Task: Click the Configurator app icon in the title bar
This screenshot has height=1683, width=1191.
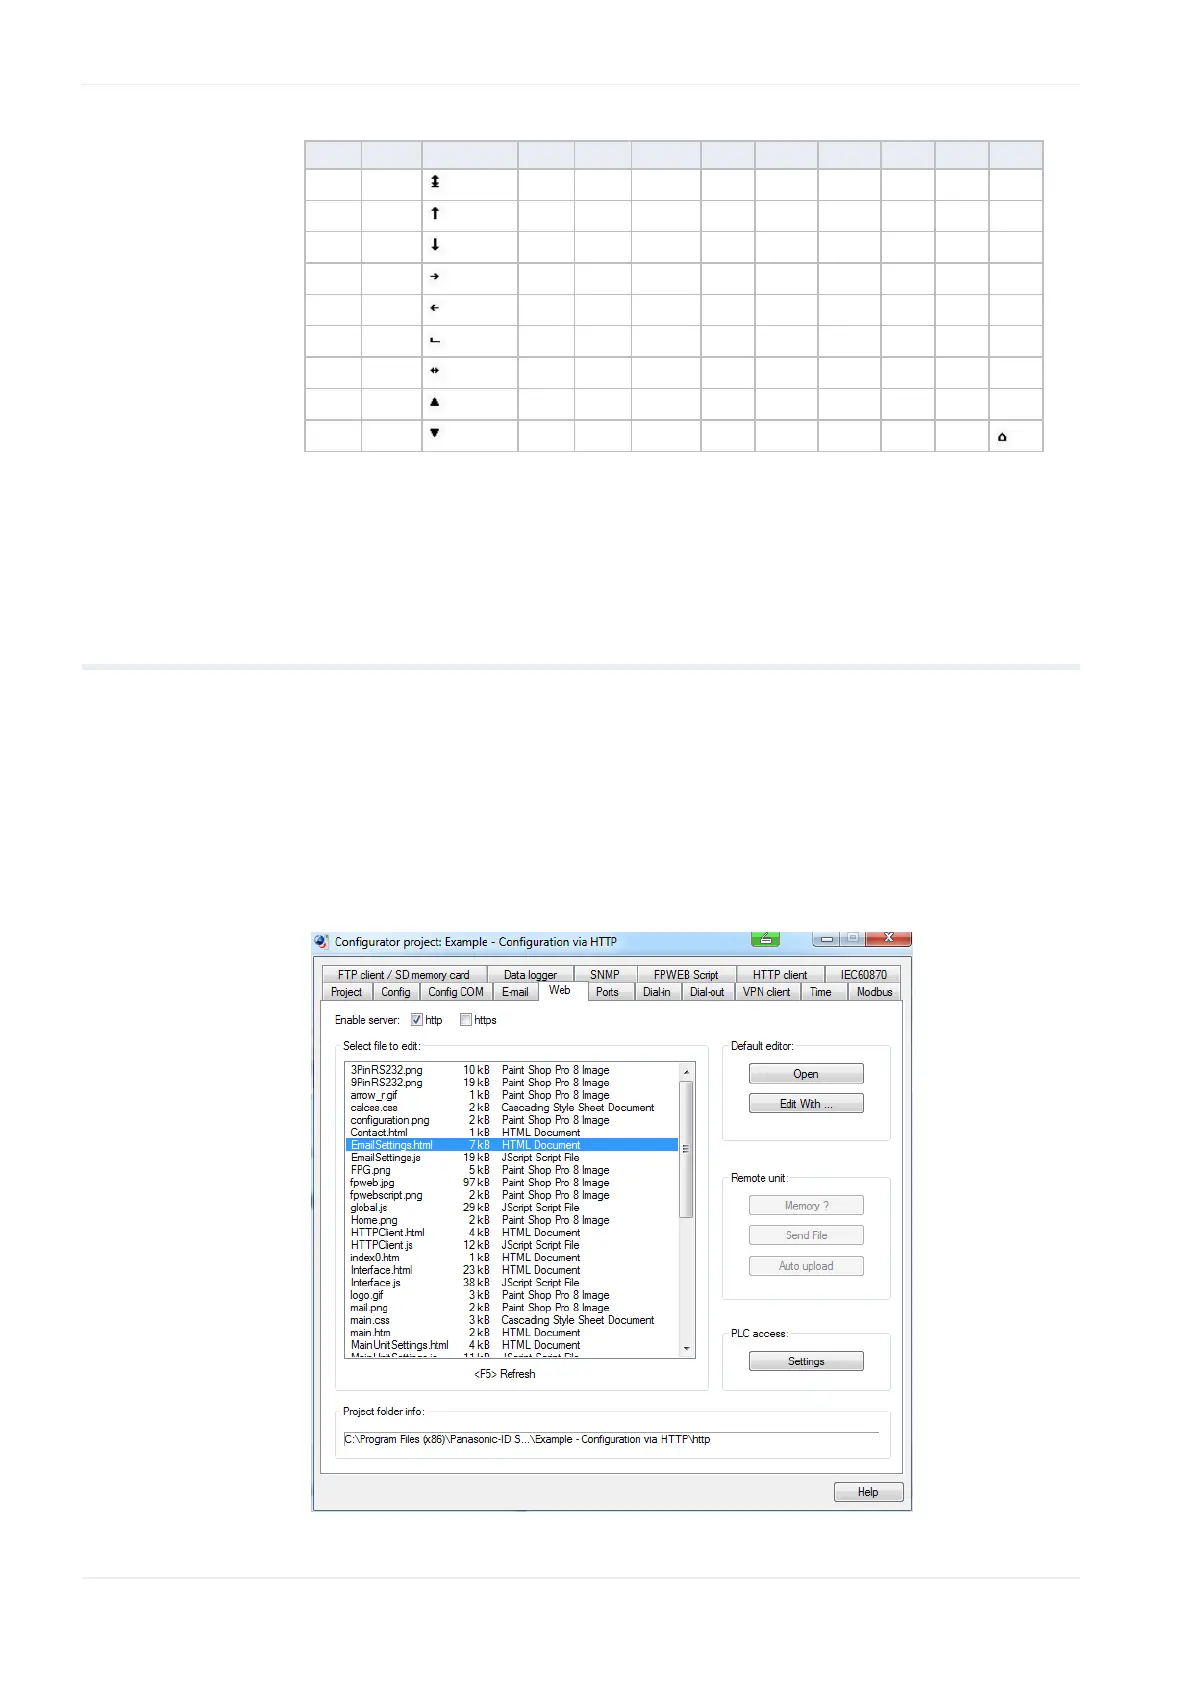Action: (321, 941)
